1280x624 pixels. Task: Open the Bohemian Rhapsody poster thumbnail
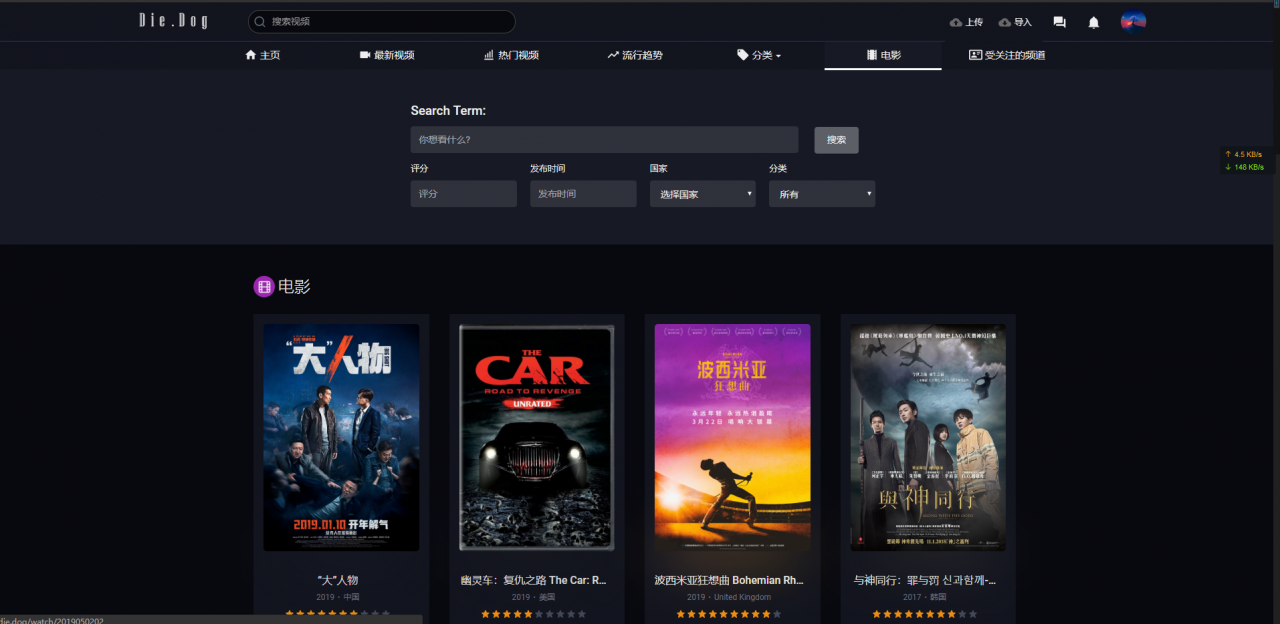coord(733,437)
